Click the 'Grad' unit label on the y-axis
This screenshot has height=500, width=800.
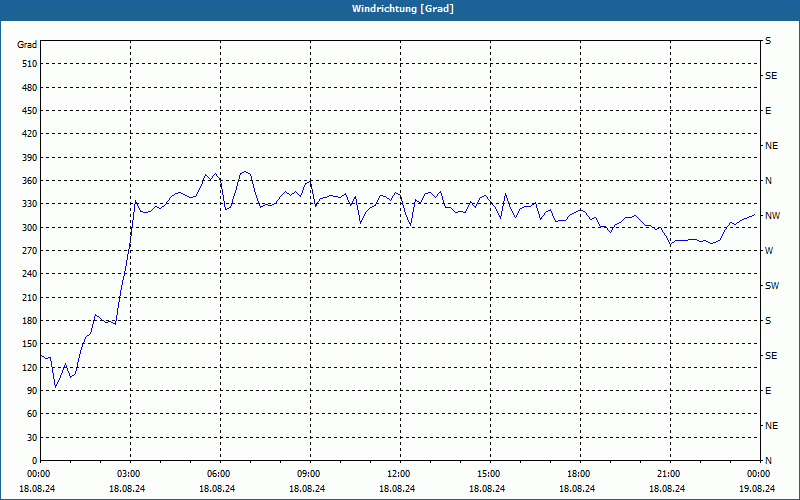(x=27, y=45)
